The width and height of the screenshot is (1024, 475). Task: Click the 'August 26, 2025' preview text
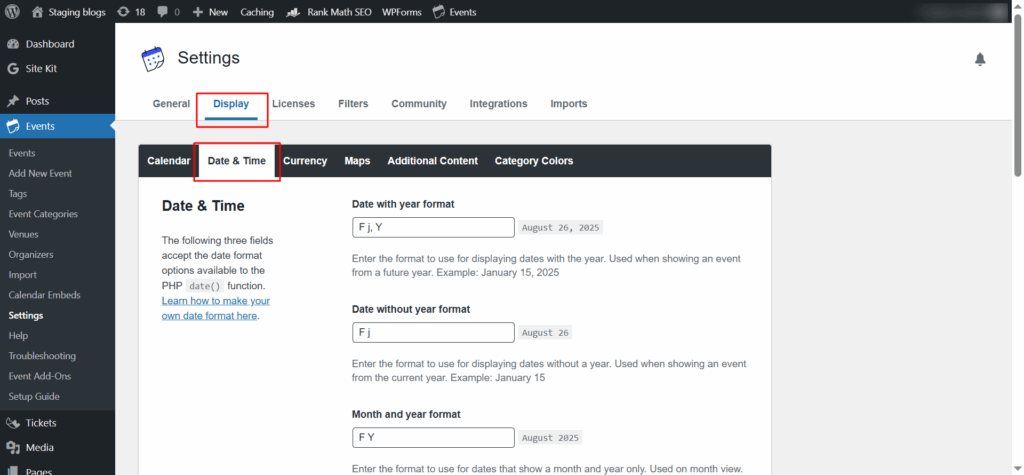point(561,228)
